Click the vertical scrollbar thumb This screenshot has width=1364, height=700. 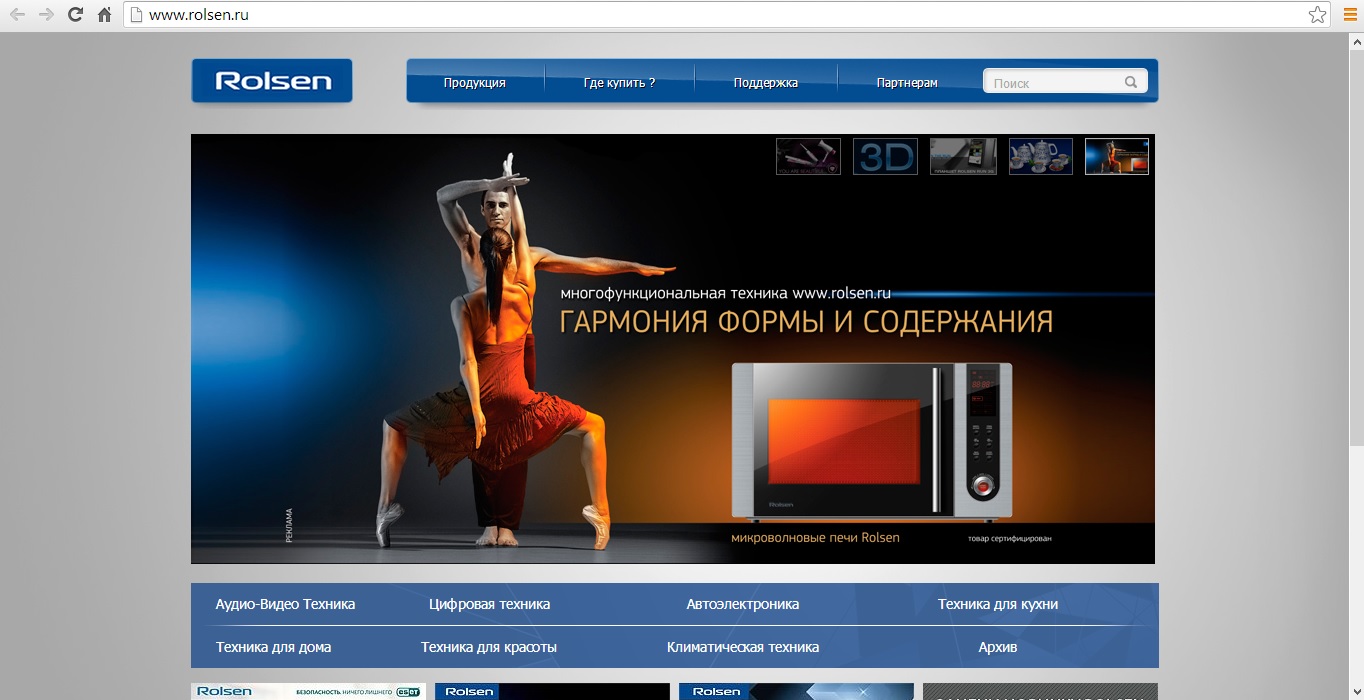[1356, 246]
